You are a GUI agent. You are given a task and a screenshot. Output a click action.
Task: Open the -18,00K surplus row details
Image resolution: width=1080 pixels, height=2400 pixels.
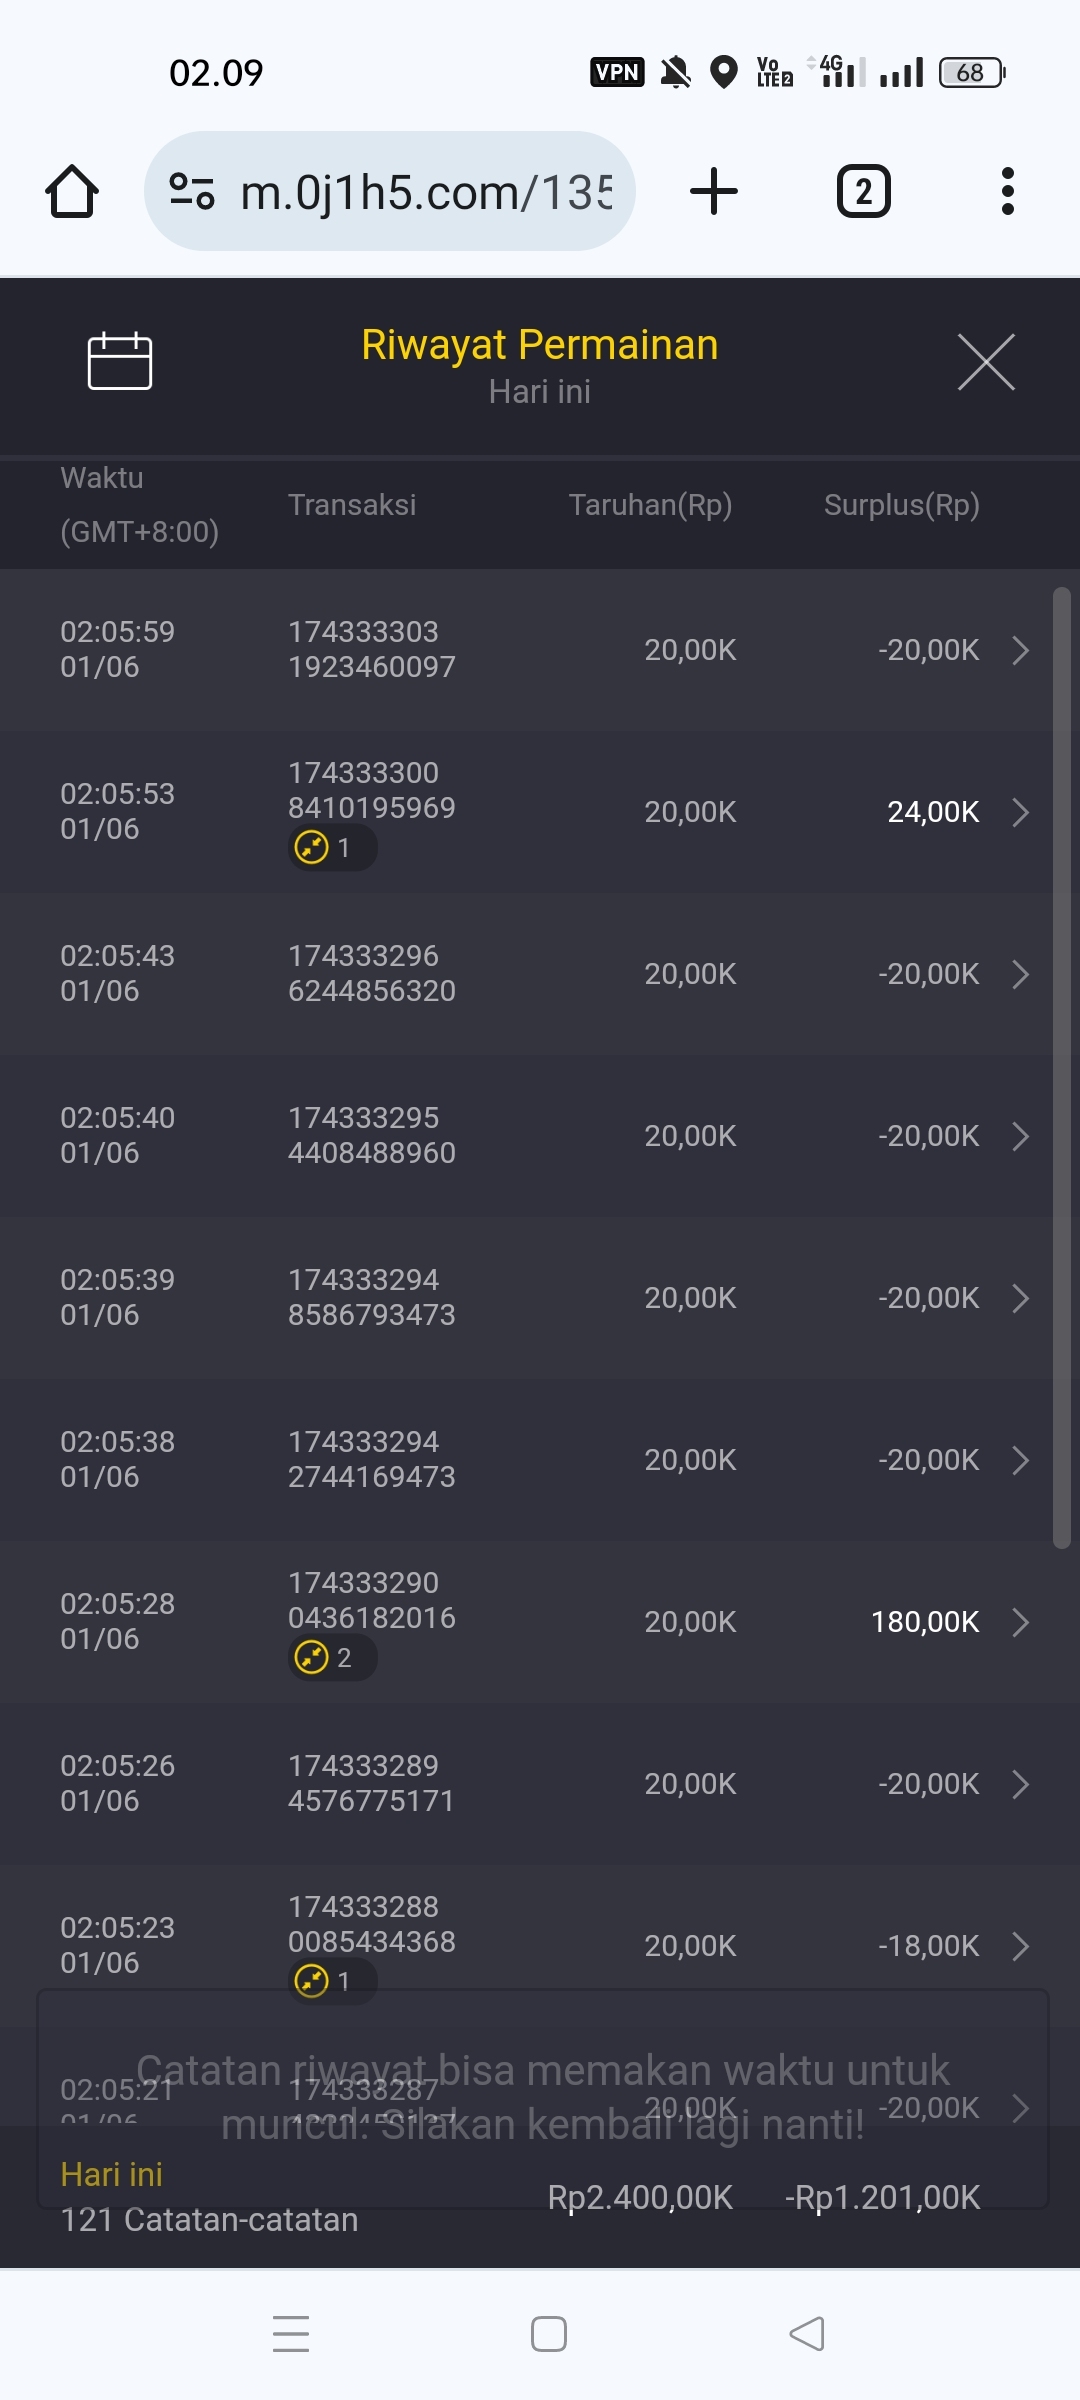point(1020,1946)
